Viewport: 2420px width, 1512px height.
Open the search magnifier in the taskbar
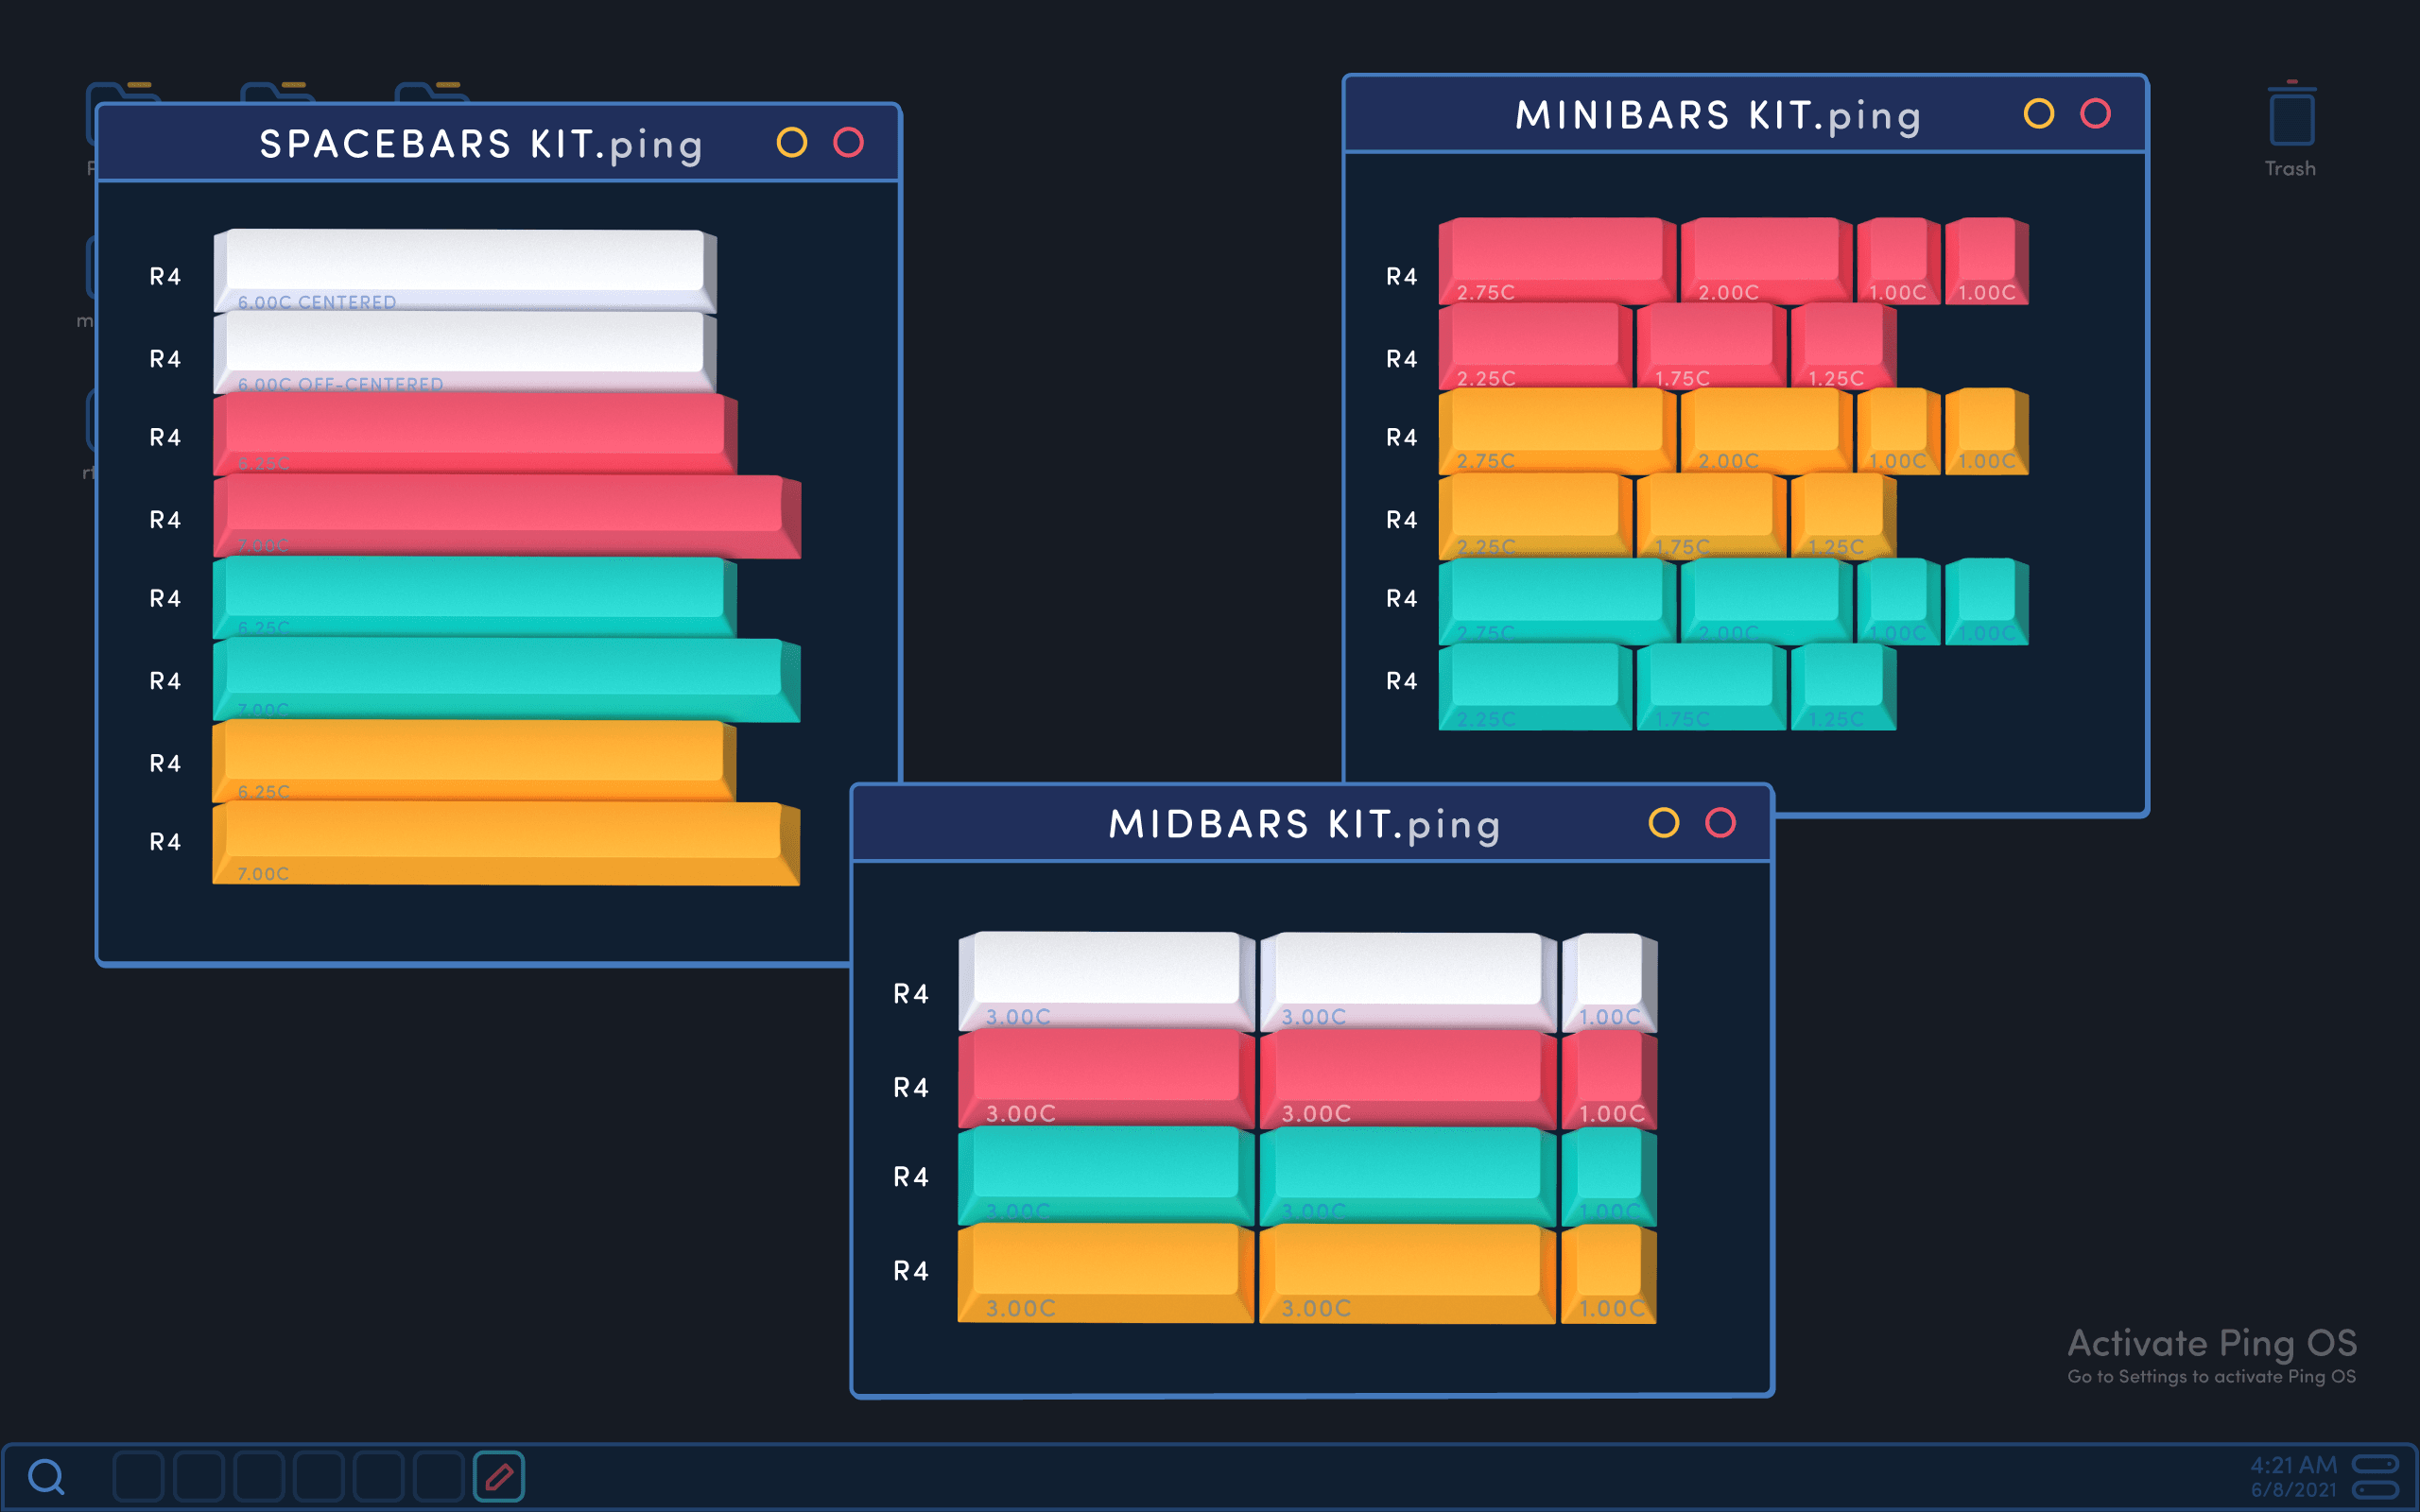pyautogui.click(x=46, y=1476)
